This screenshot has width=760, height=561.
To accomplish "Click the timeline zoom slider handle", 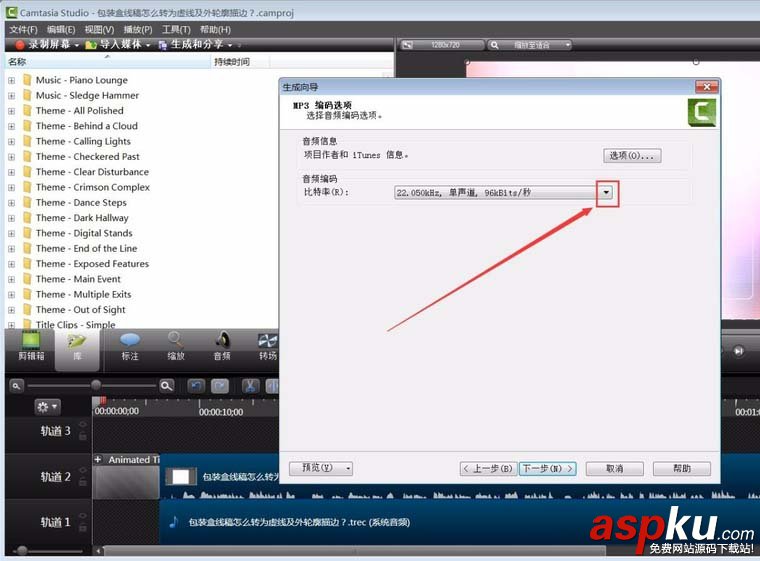I will point(96,385).
